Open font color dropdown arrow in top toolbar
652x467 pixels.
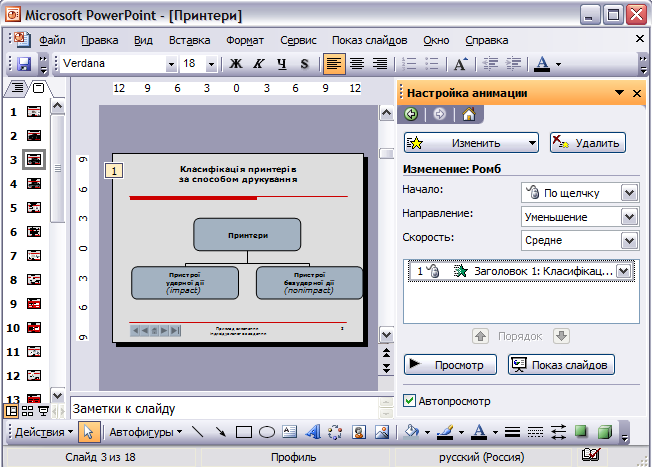[x=558, y=64]
